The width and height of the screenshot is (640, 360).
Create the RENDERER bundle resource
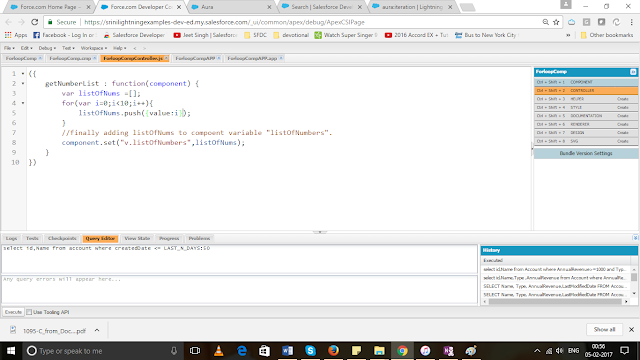[622, 124]
